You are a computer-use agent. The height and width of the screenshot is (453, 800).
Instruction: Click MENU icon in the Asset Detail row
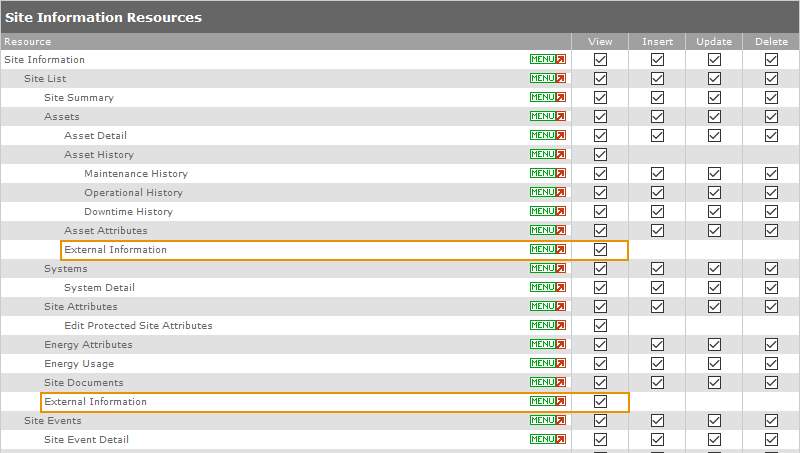click(547, 136)
